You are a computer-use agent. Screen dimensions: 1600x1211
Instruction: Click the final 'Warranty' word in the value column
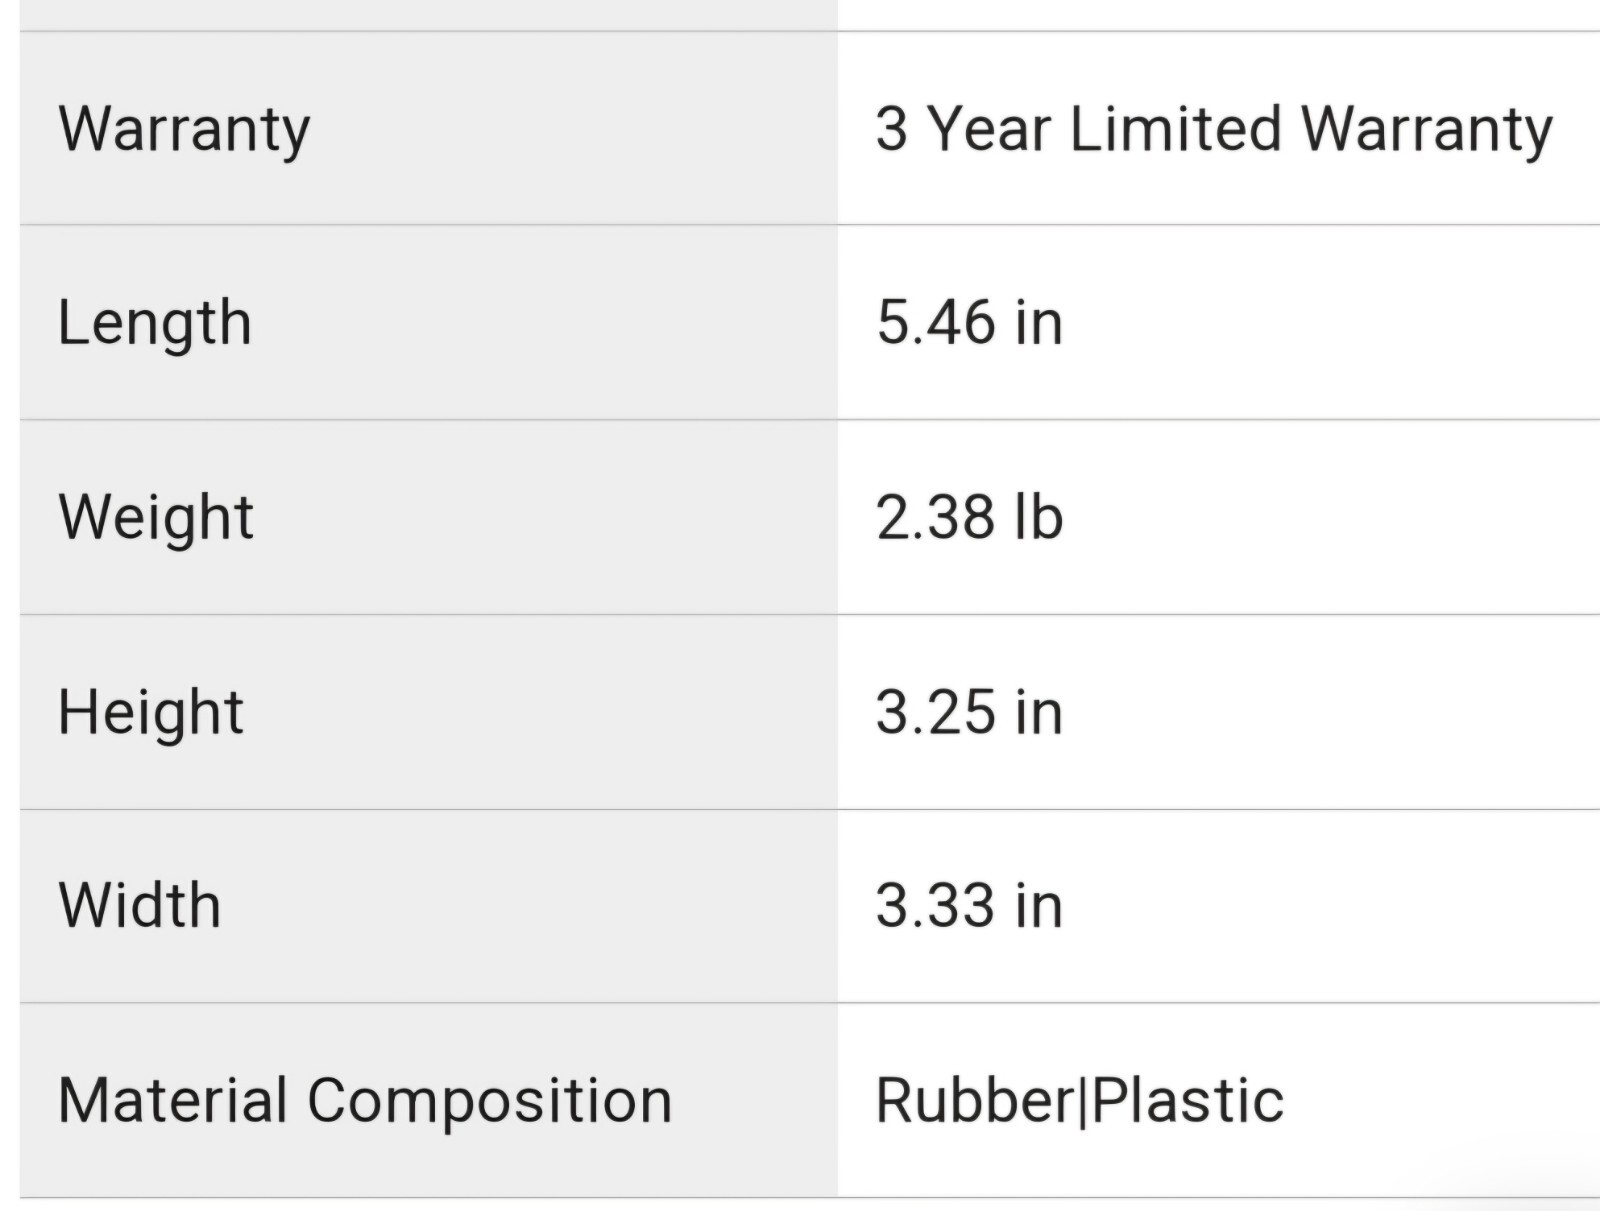click(1426, 130)
